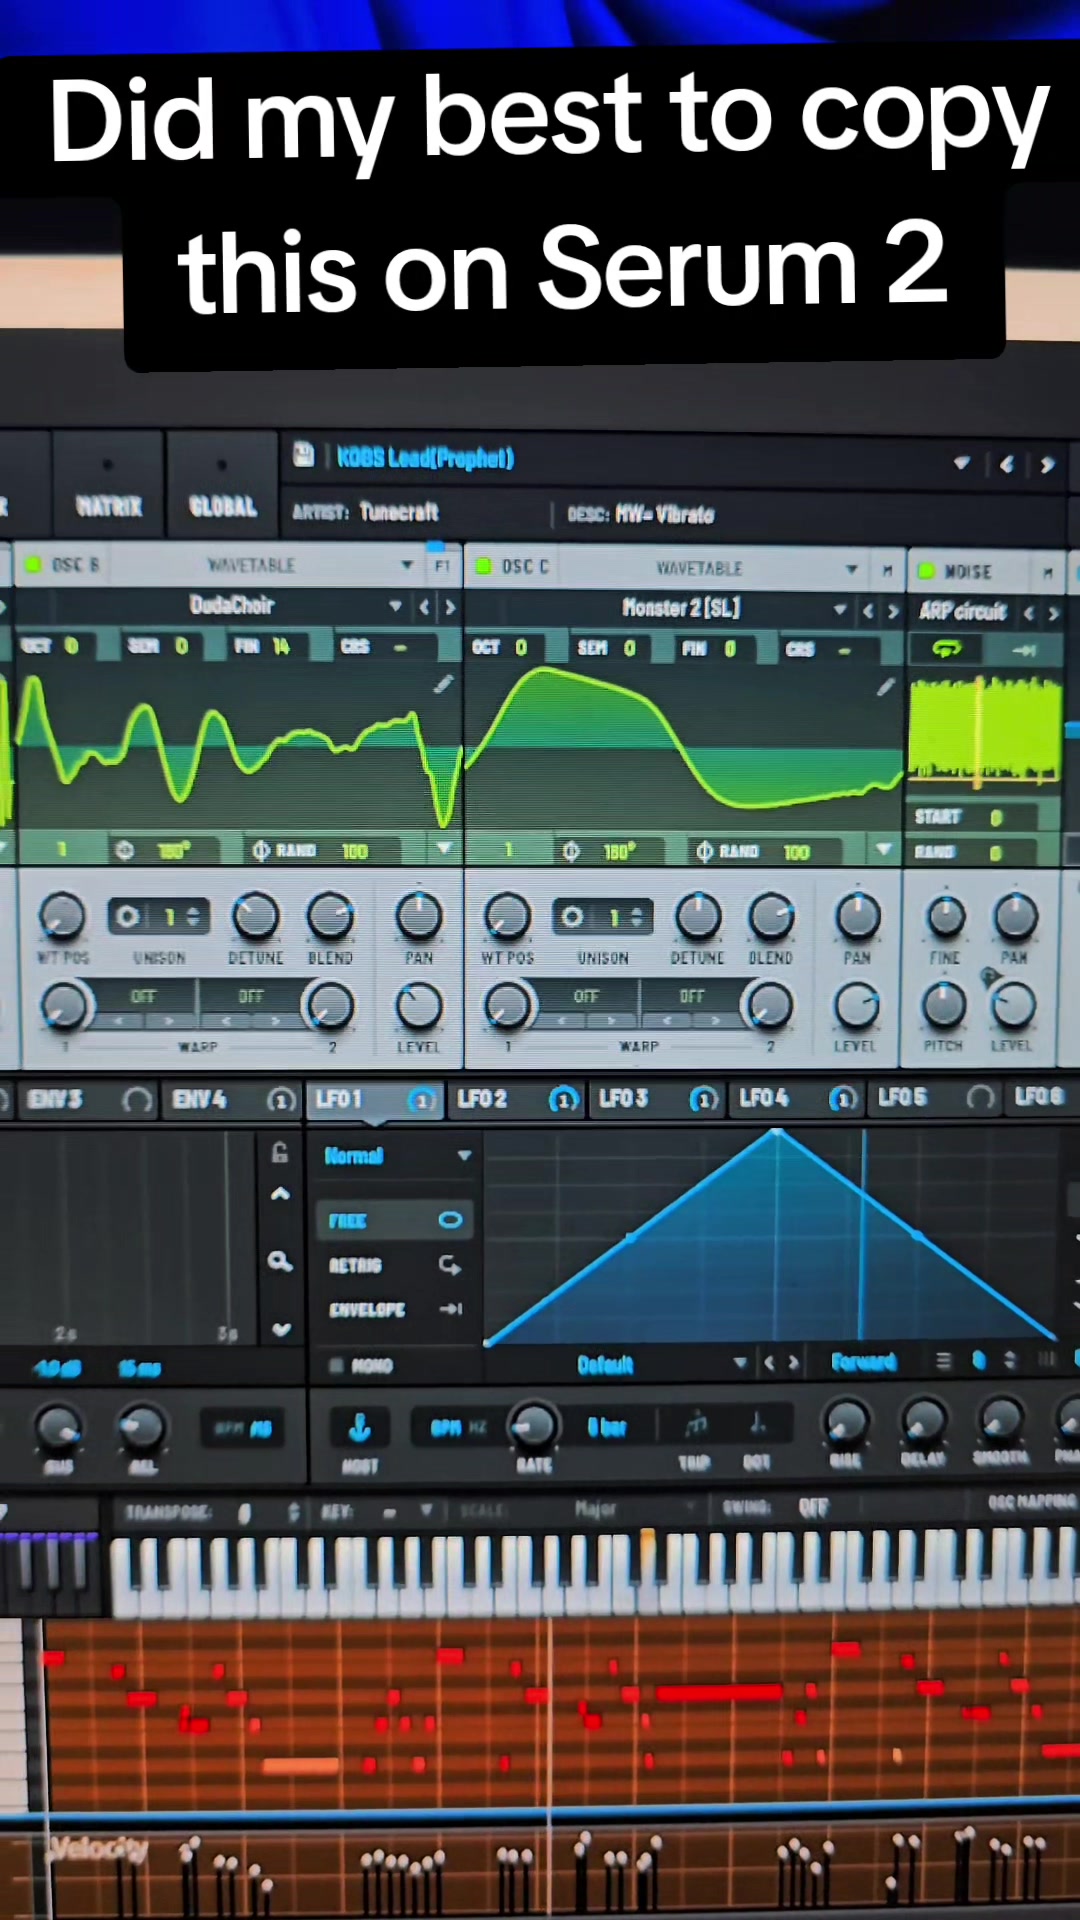Open OSC C WAVETABLE type dropdown
This screenshot has height=1920, width=1080.
(x=851, y=569)
